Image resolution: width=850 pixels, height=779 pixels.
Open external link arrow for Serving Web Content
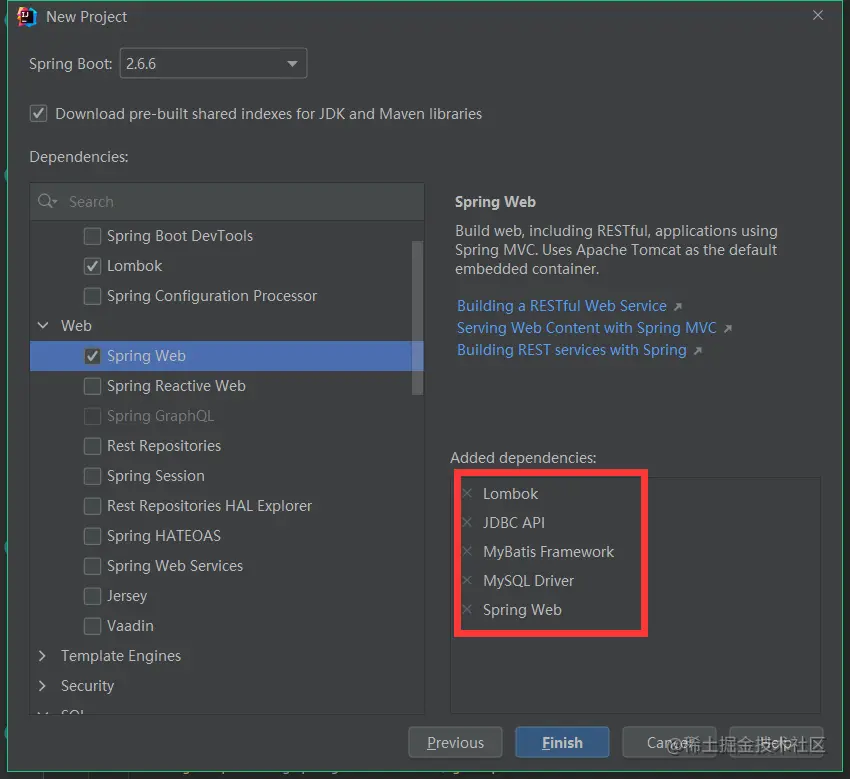(x=728, y=329)
